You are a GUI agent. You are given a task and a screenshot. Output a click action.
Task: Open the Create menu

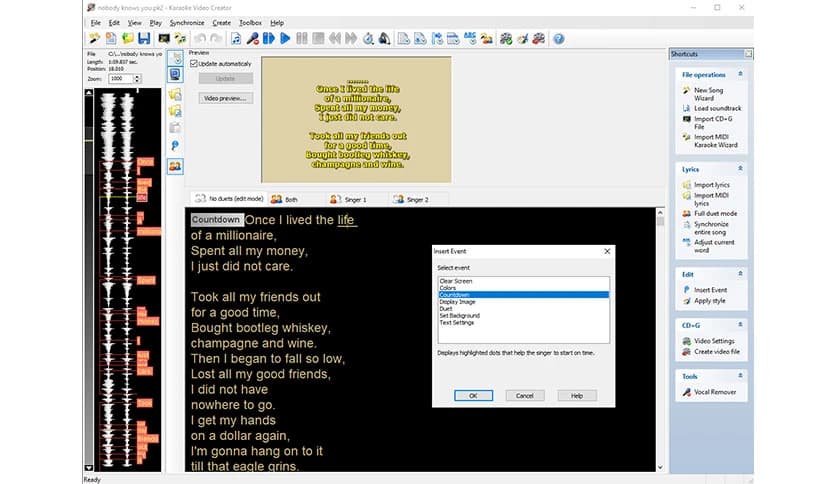[x=221, y=23]
